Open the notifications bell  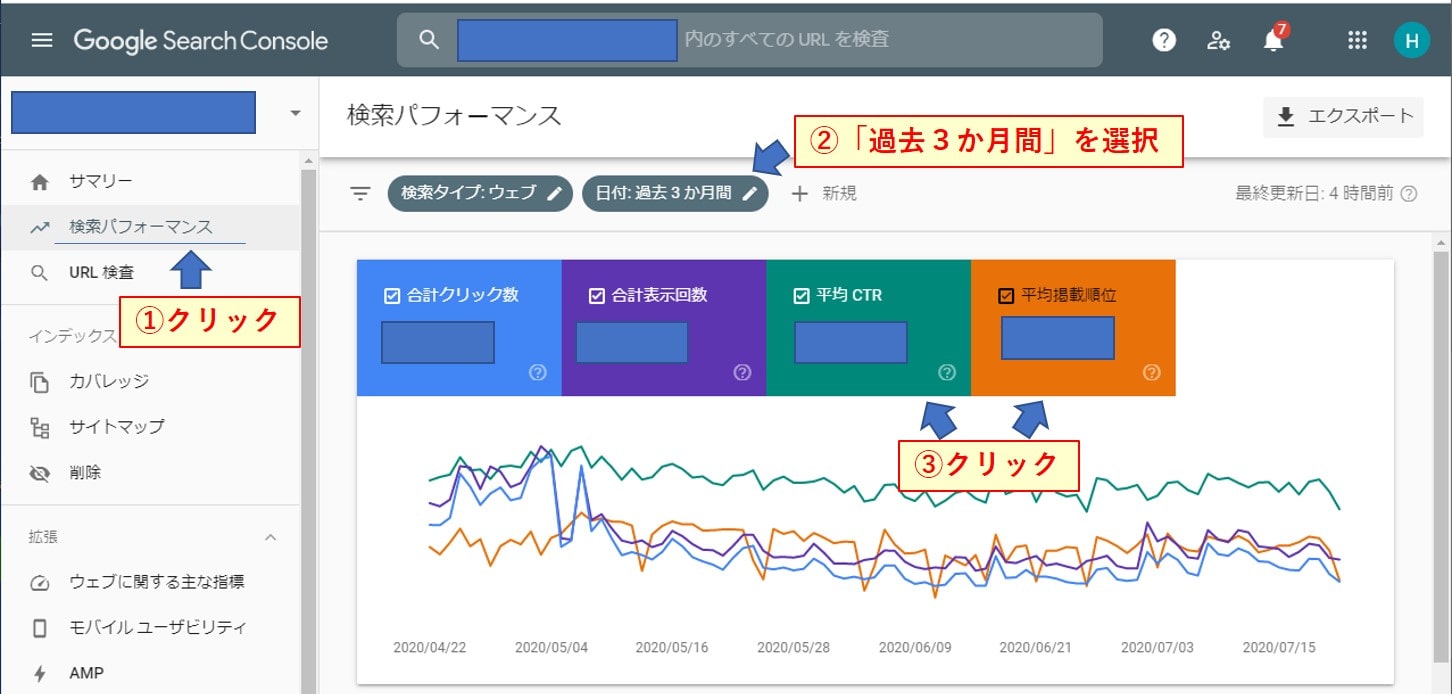(x=1273, y=41)
